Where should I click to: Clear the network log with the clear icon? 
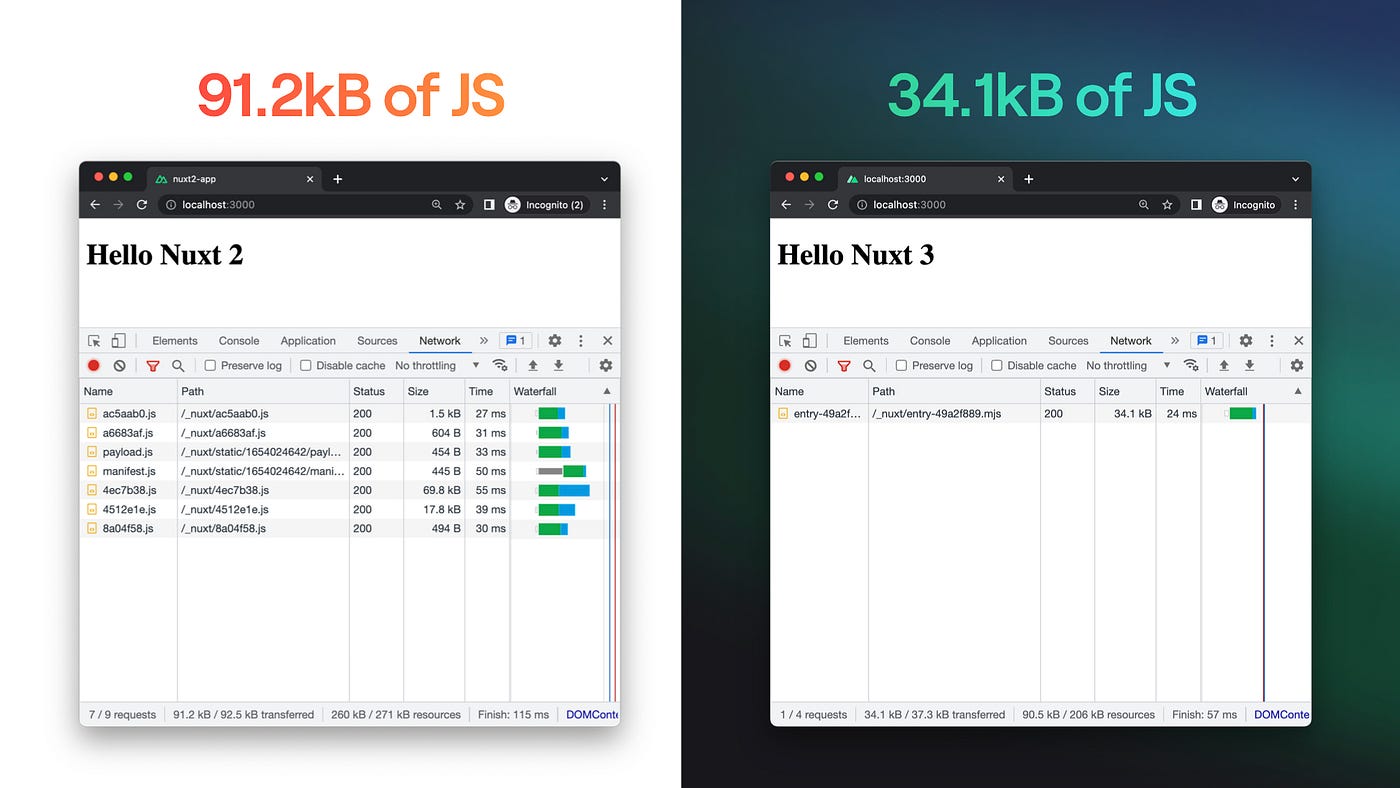pyautogui.click(x=119, y=365)
